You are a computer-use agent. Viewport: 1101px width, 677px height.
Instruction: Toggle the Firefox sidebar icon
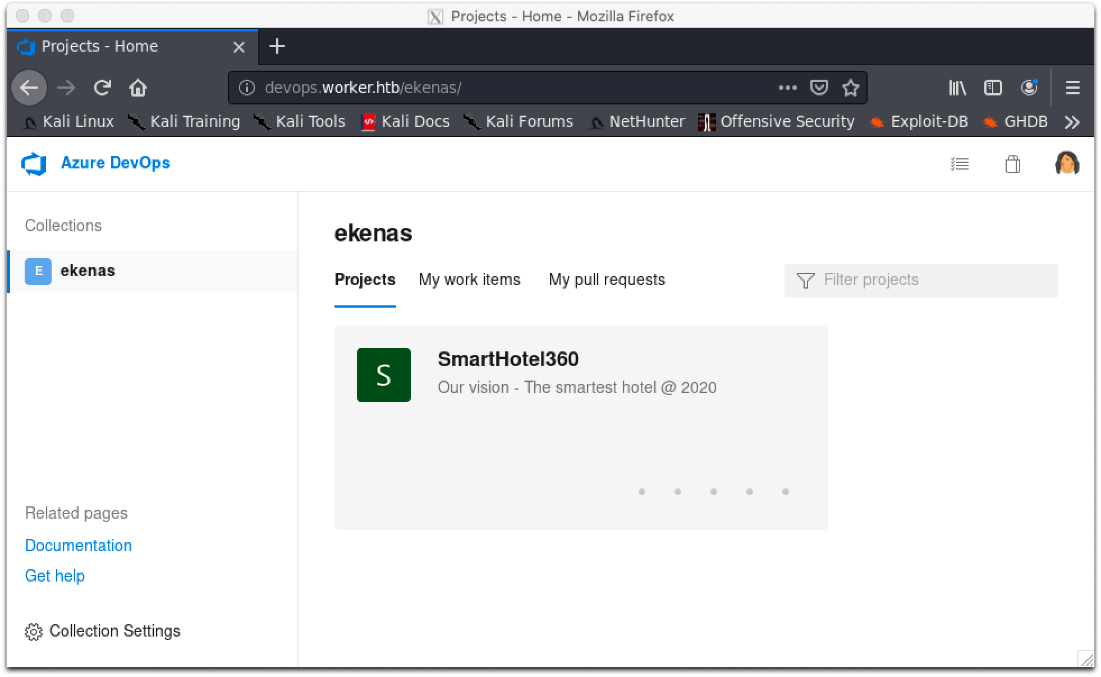pyautogui.click(x=993, y=88)
